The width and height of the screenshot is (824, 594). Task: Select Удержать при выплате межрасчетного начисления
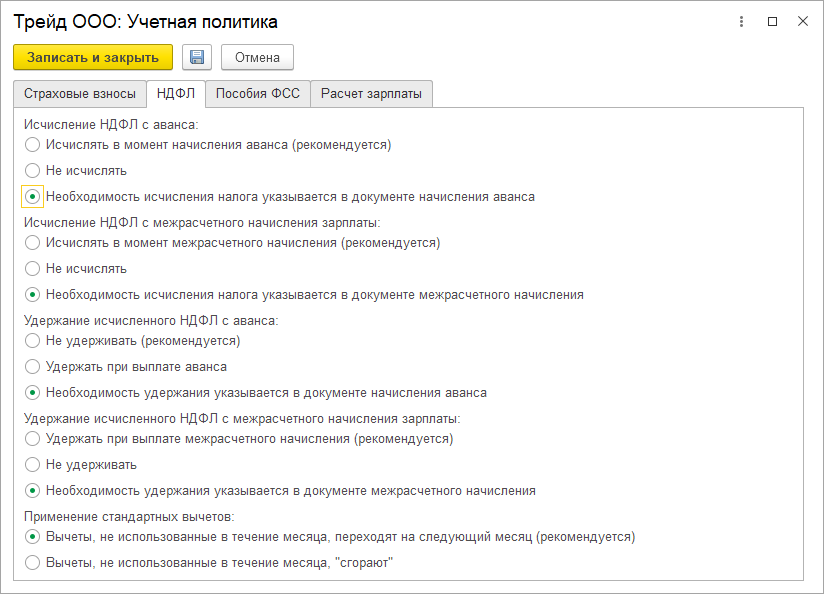(33, 439)
